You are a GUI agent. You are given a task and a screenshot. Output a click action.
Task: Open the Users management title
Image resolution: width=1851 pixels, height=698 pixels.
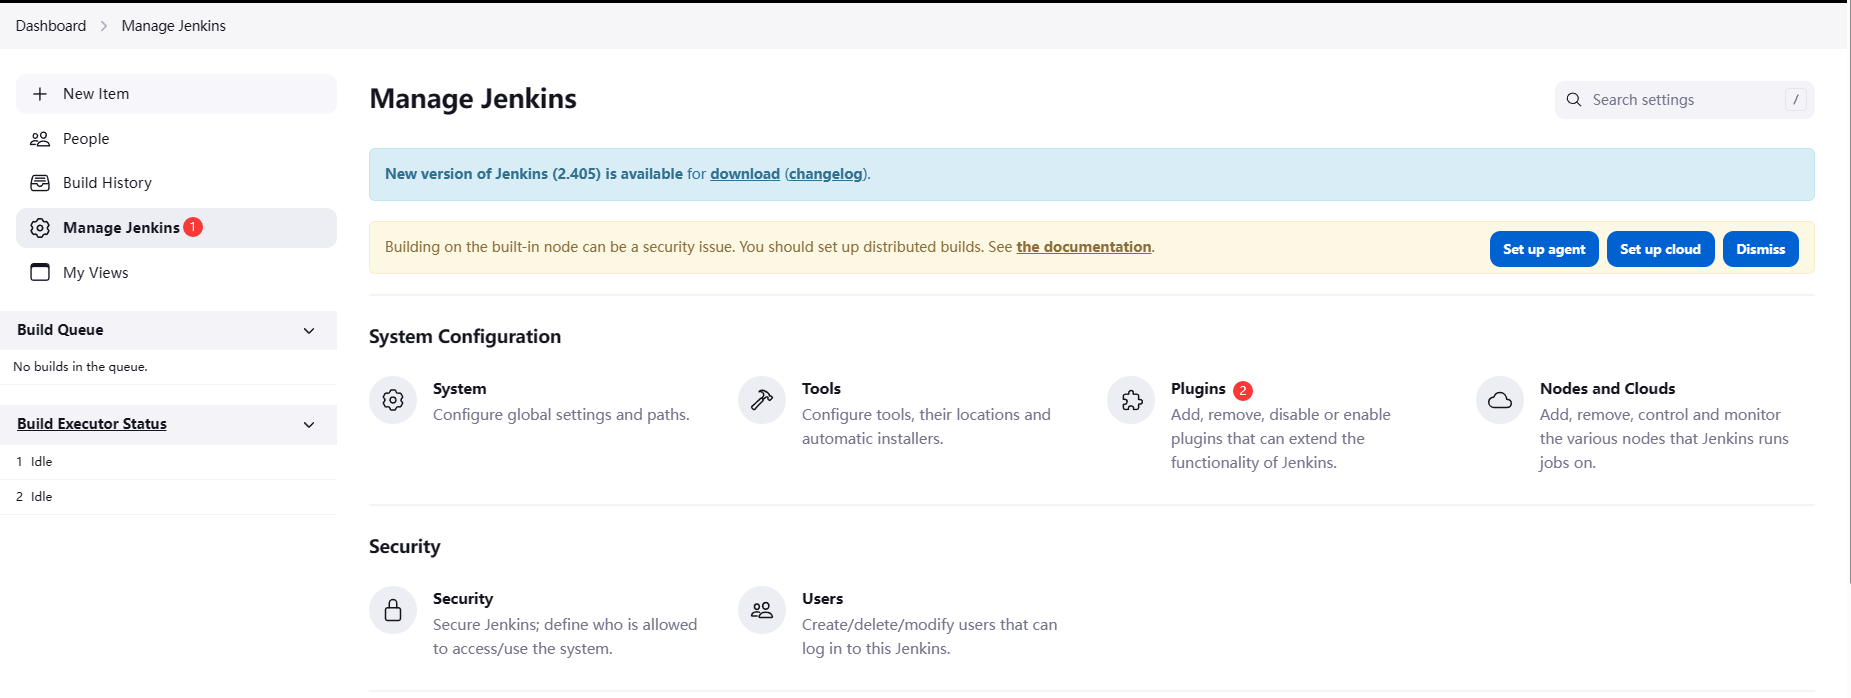click(823, 599)
